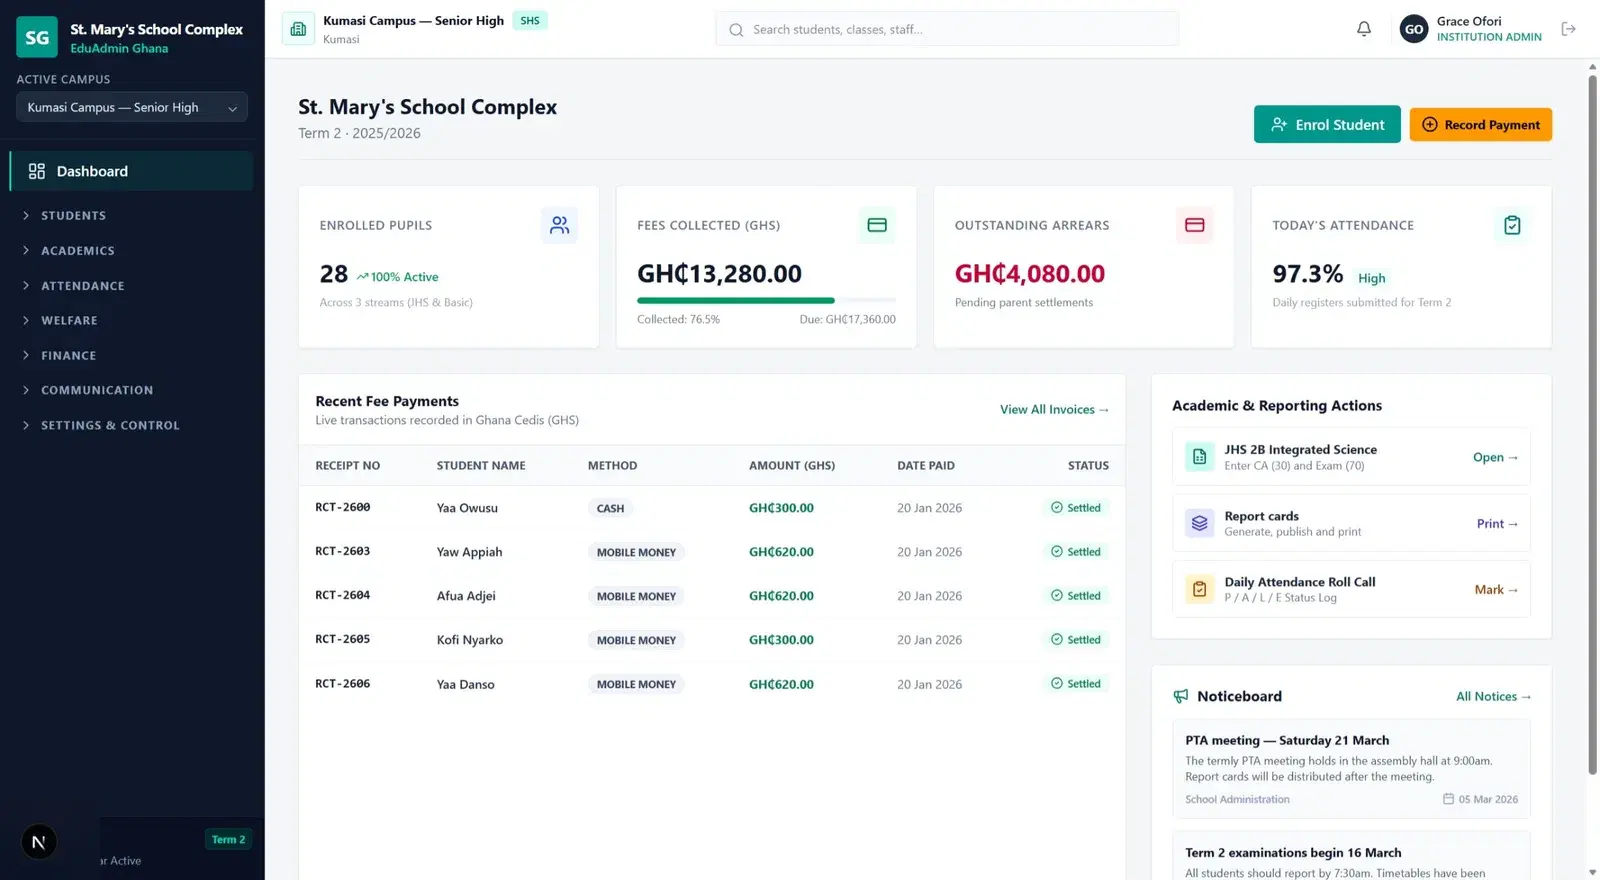Click the SHS badge in header
The image size is (1600, 880).
530,21
